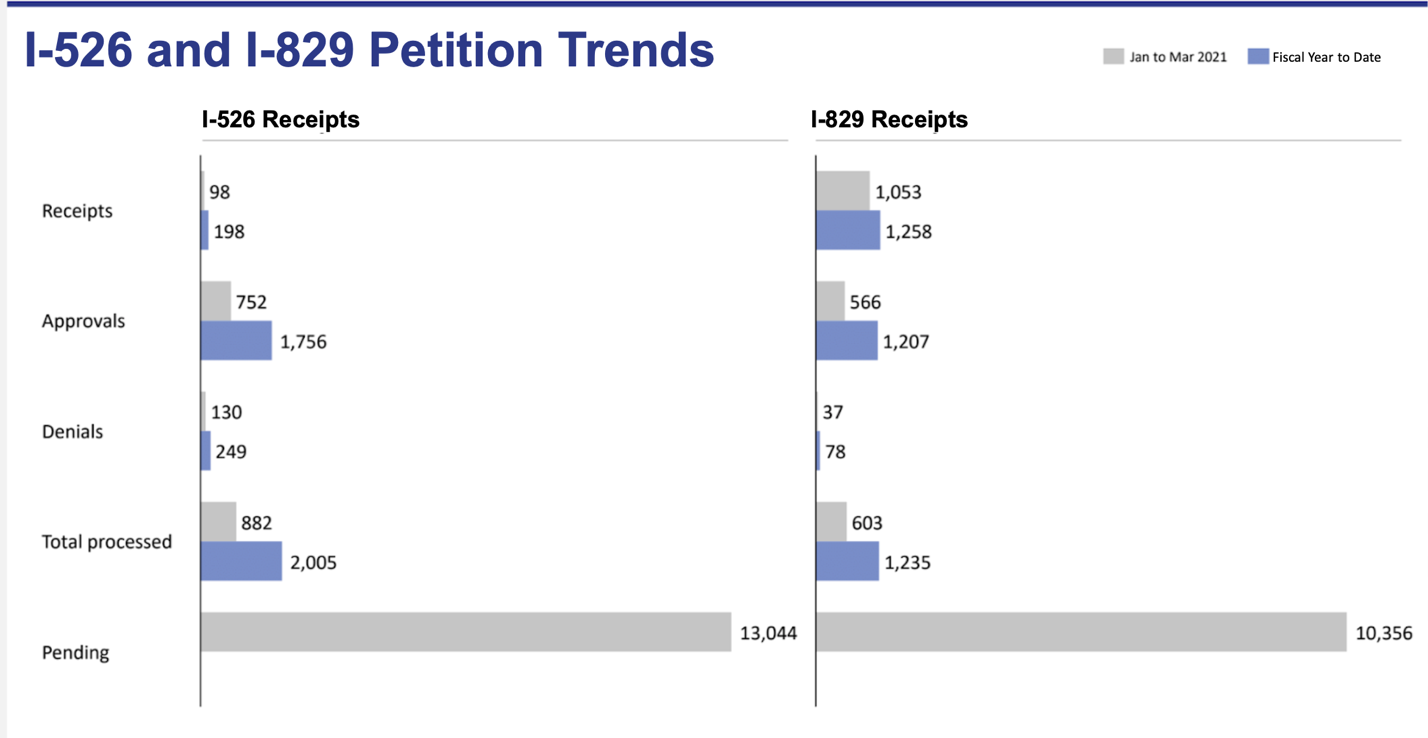Click the Approvals row label
The image size is (1428, 738).
(84, 321)
